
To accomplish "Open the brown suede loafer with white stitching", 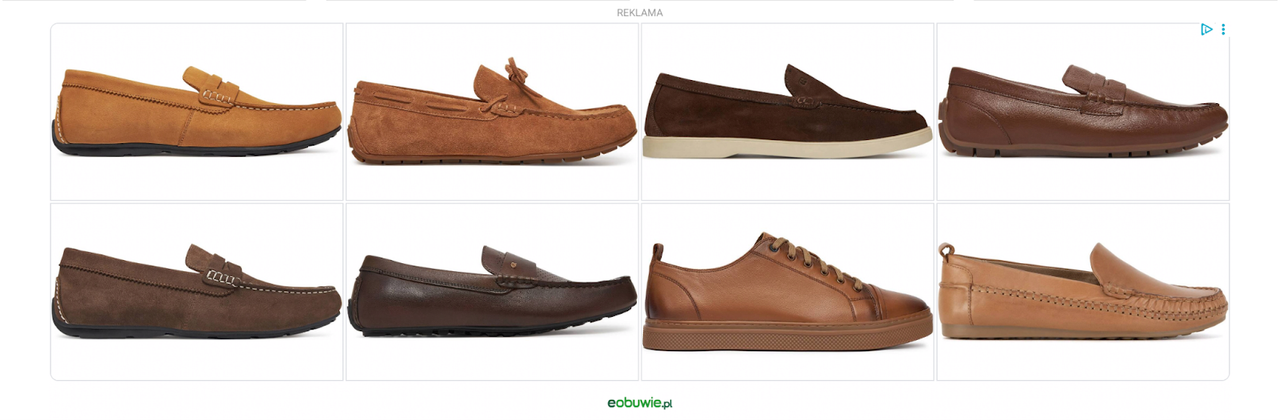I will 197,292.
